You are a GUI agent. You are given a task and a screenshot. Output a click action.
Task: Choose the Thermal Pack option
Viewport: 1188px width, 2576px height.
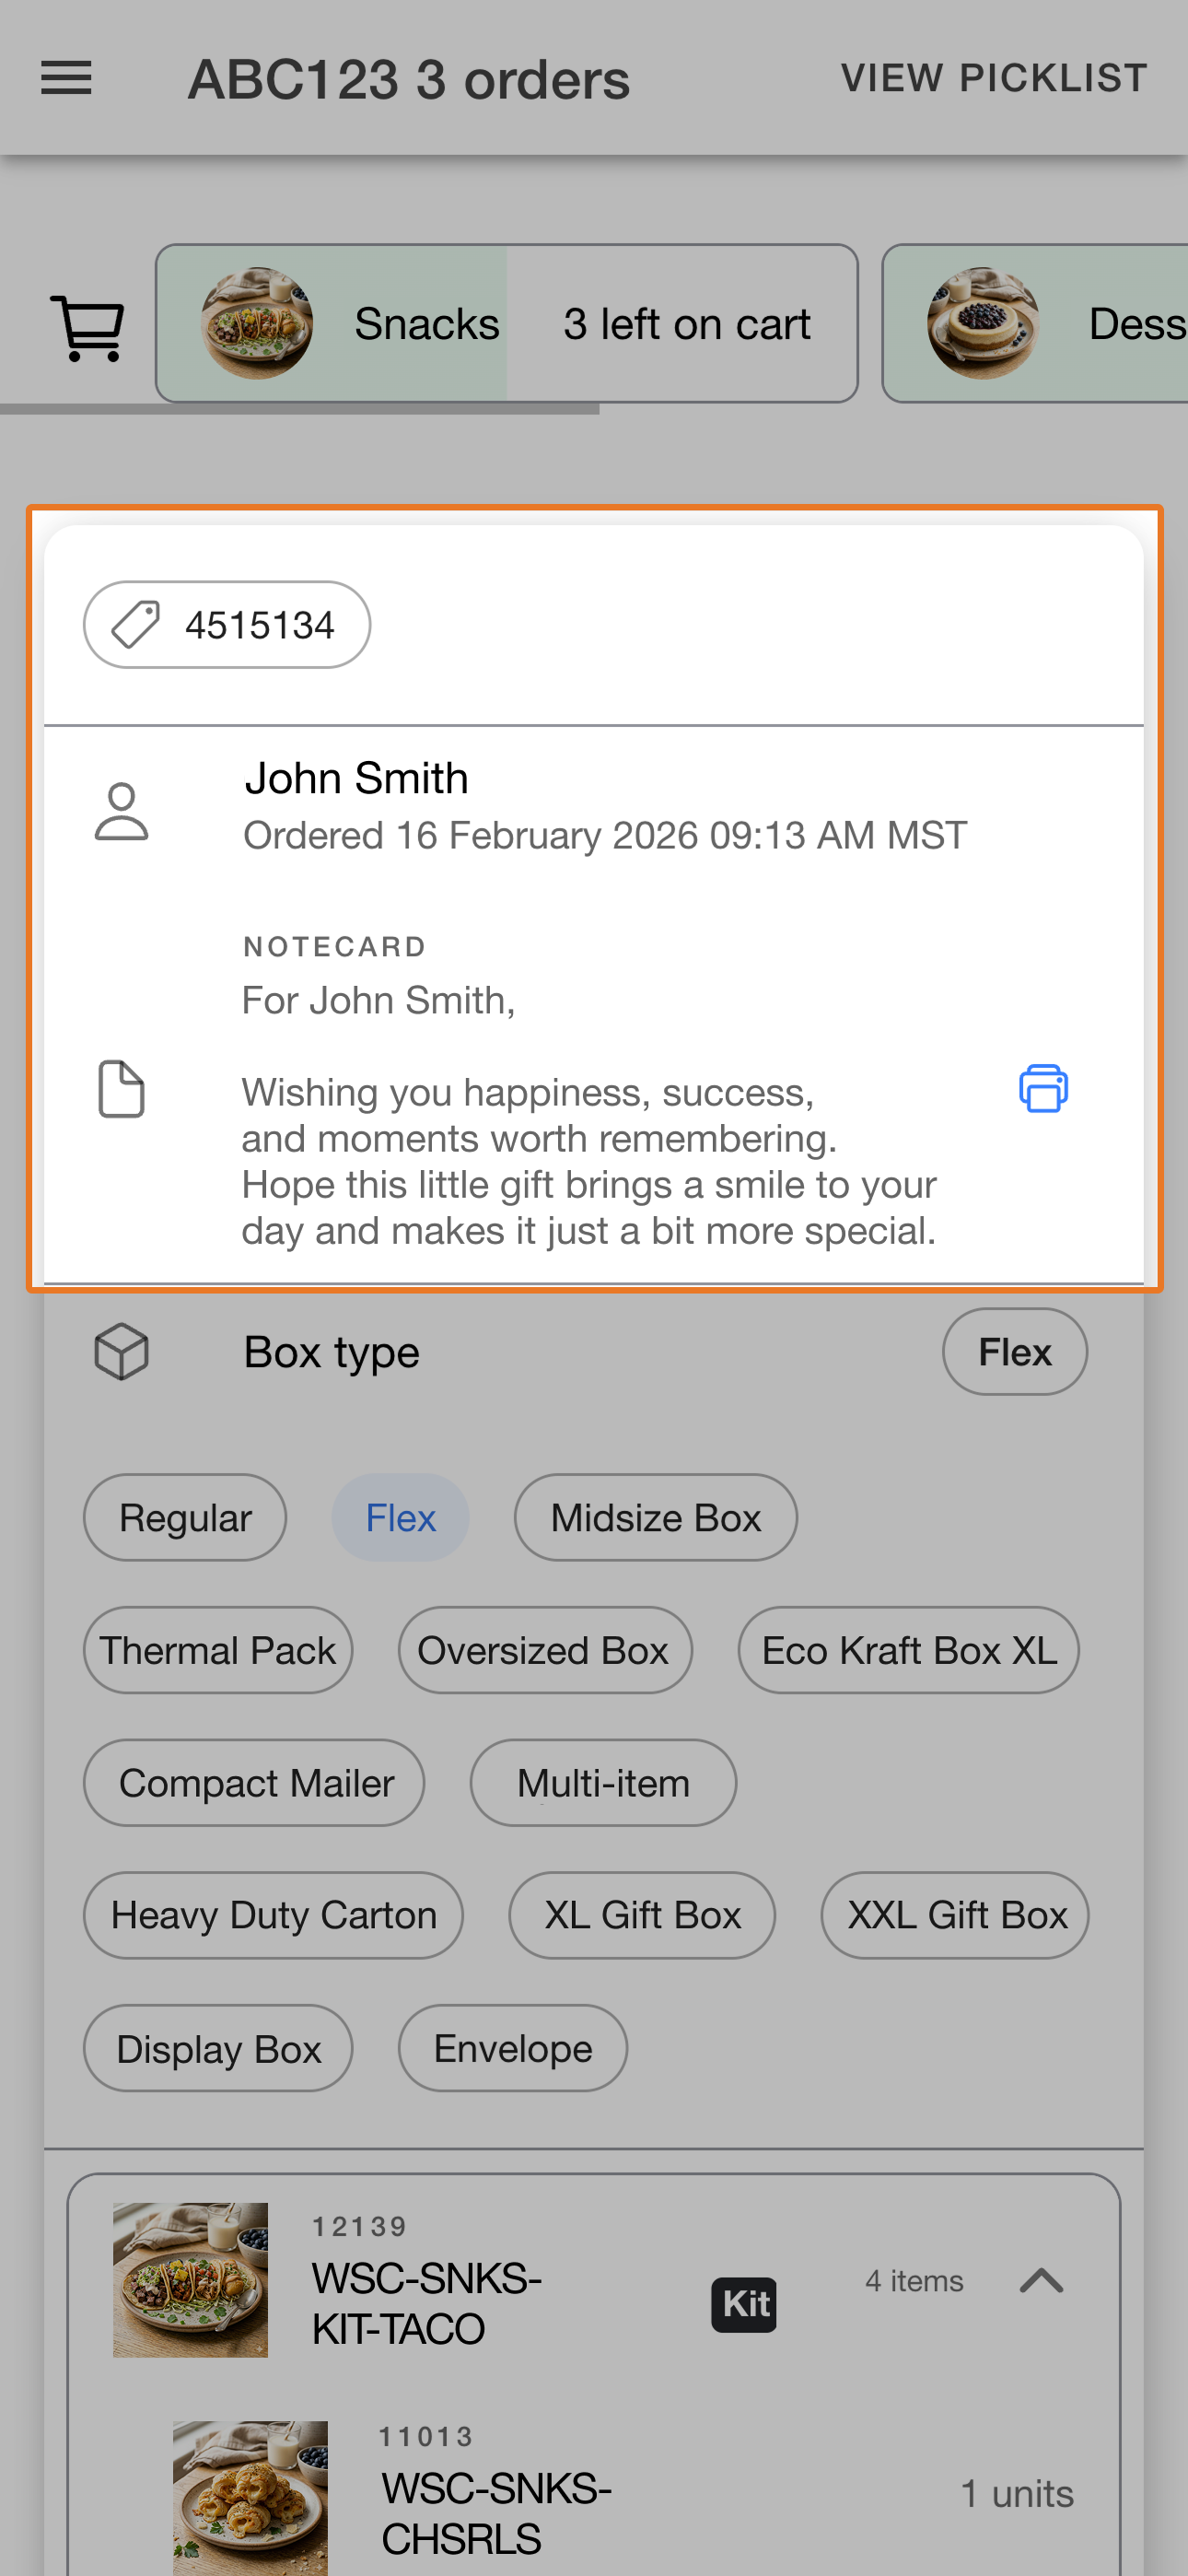click(x=218, y=1650)
